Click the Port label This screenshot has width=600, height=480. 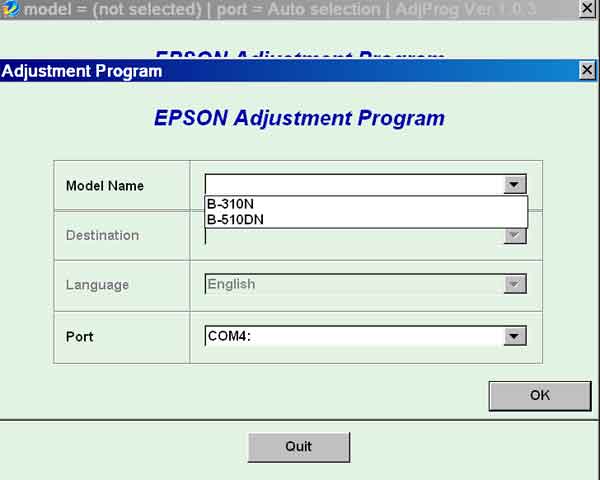click(x=79, y=337)
